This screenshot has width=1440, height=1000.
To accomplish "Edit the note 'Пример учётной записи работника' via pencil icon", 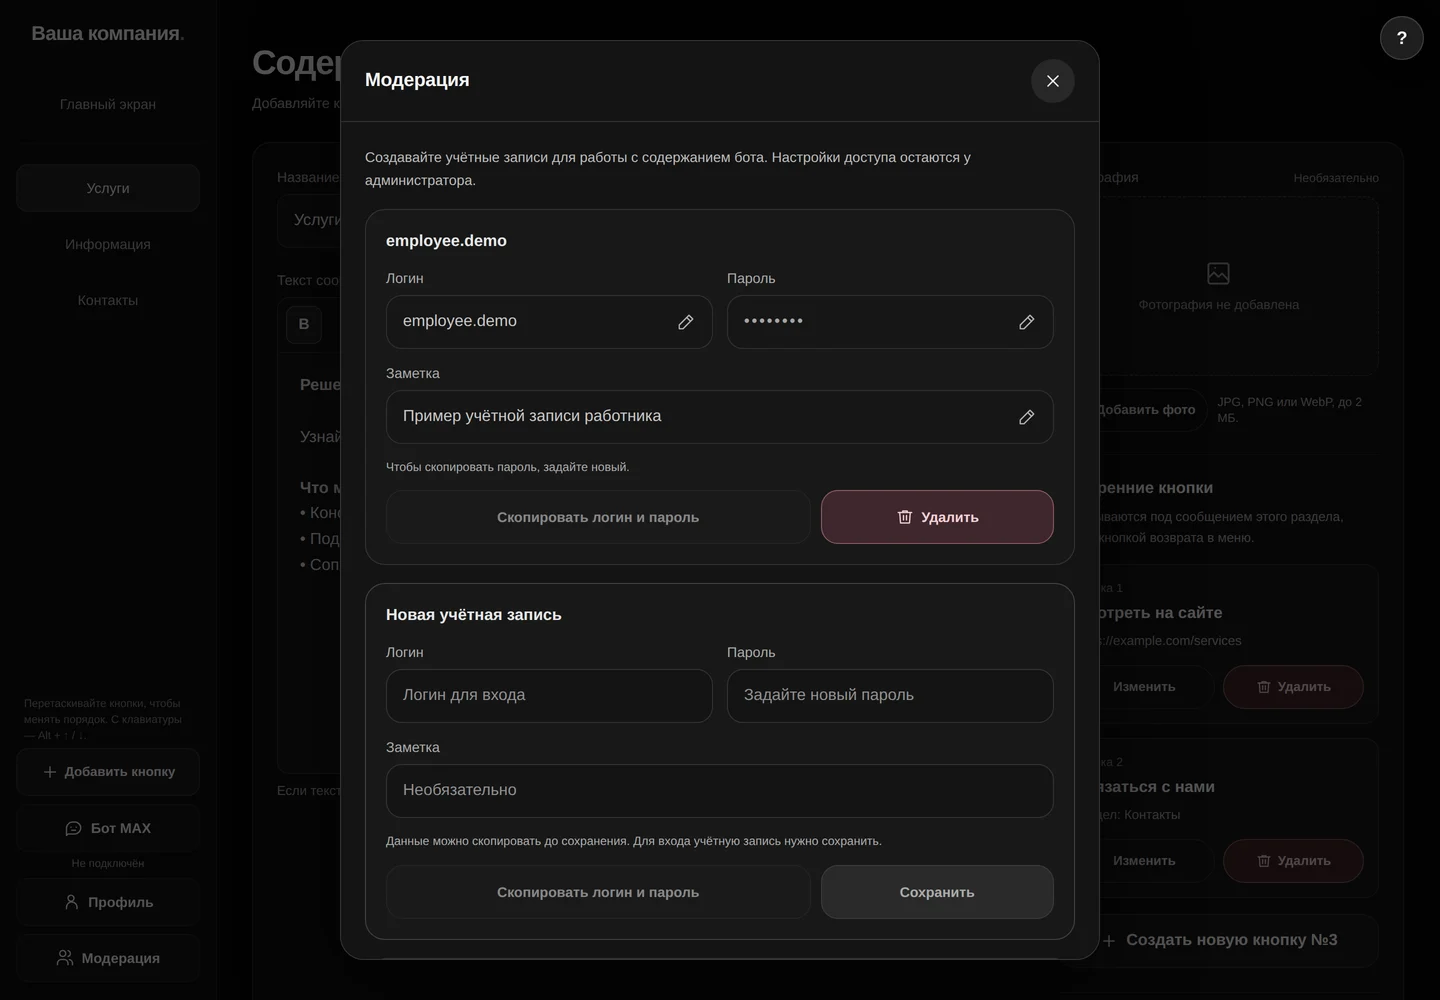I will [x=1027, y=417].
